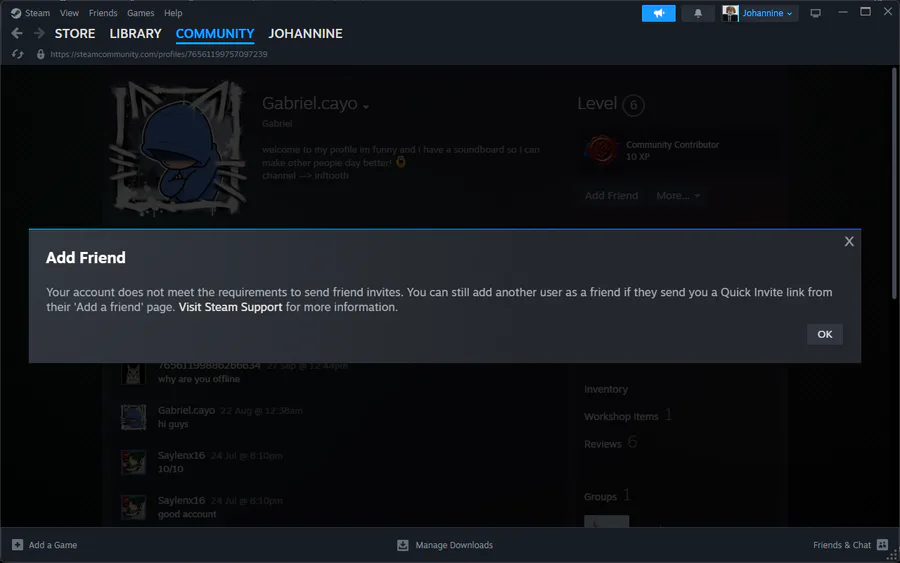Open the announcements megaphone button
The width and height of the screenshot is (900, 563).
coord(658,13)
